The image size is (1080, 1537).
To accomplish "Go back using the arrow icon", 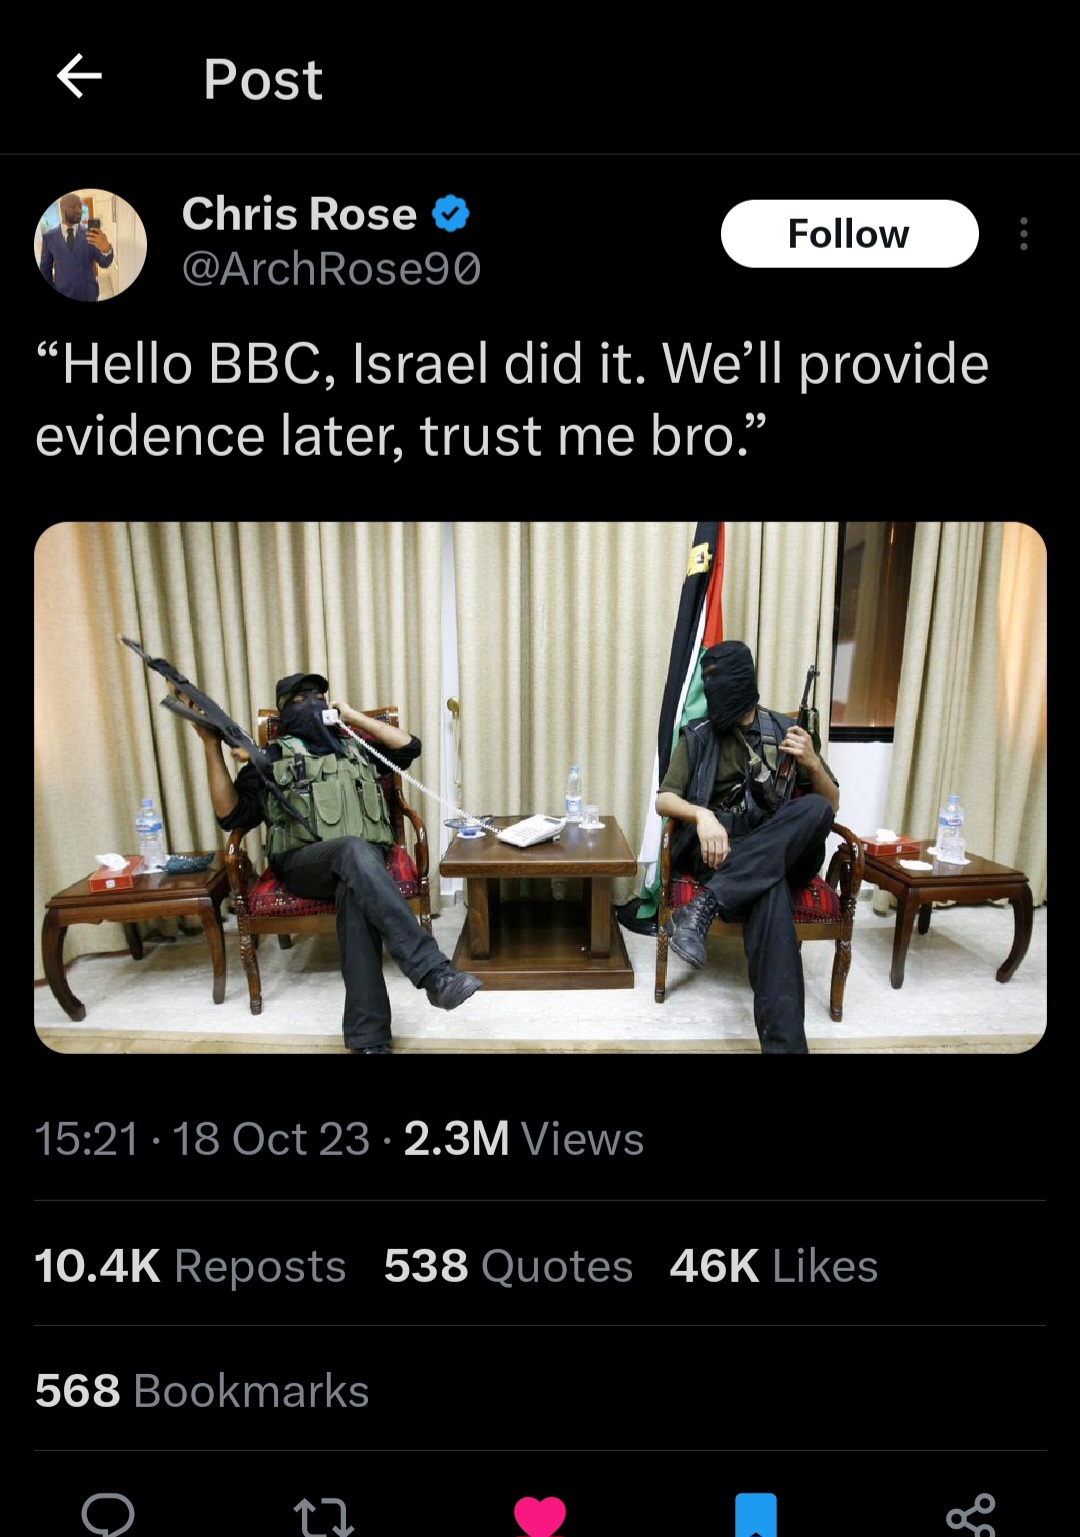I will 79,77.
